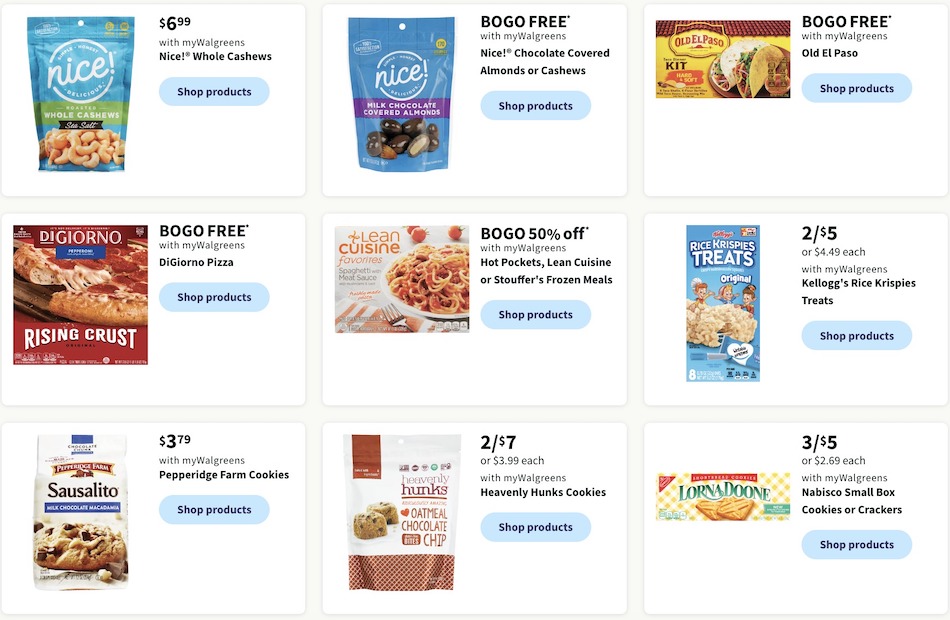Click Shop products for Nabisco Small Box Cookies
This screenshot has width=950, height=620.
(x=856, y=544)
